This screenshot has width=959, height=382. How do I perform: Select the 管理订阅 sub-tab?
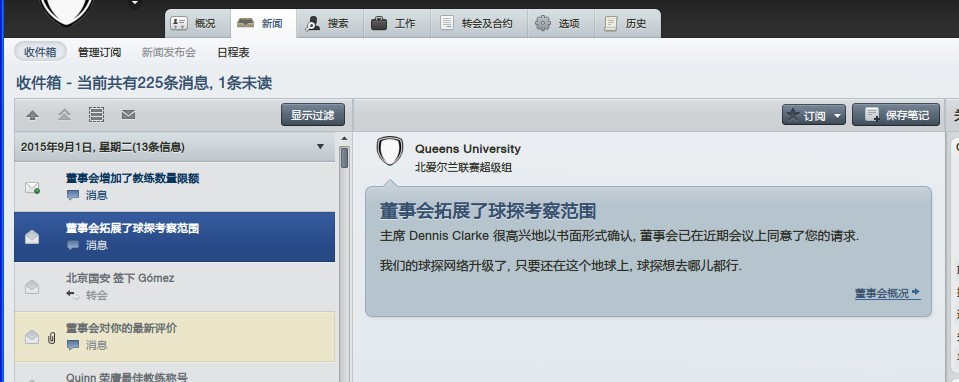click(x=99, y=53)
